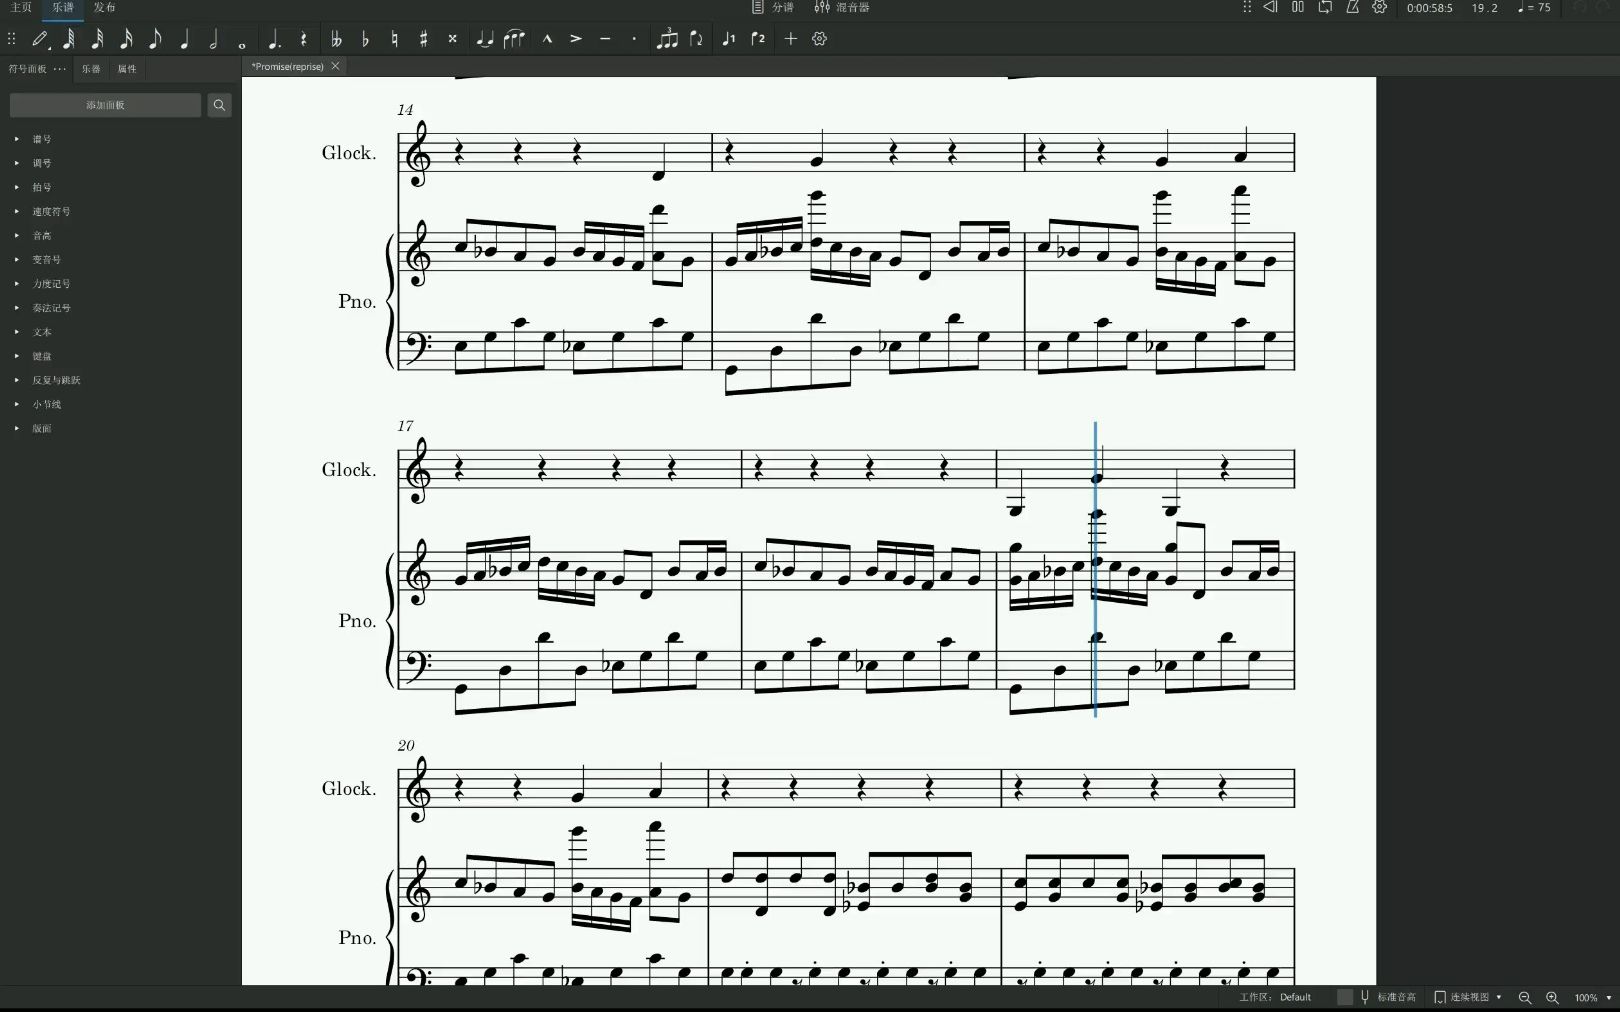Viewport: 1620px width, 1012px height.
Task: Click the tempo display = 75
Action: pyautogui.click(x=1534, y=8)
